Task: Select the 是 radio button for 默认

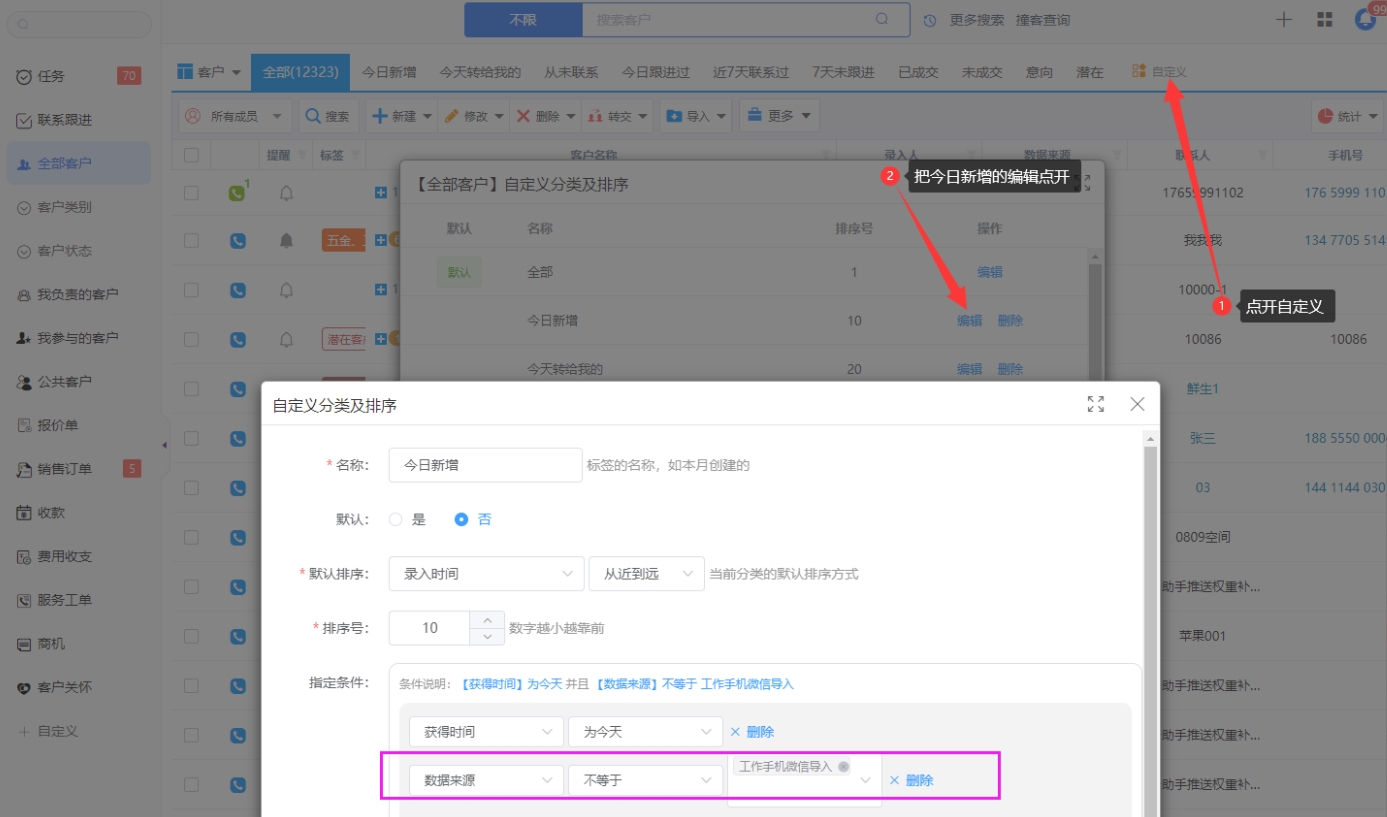Action: (396, 520)
